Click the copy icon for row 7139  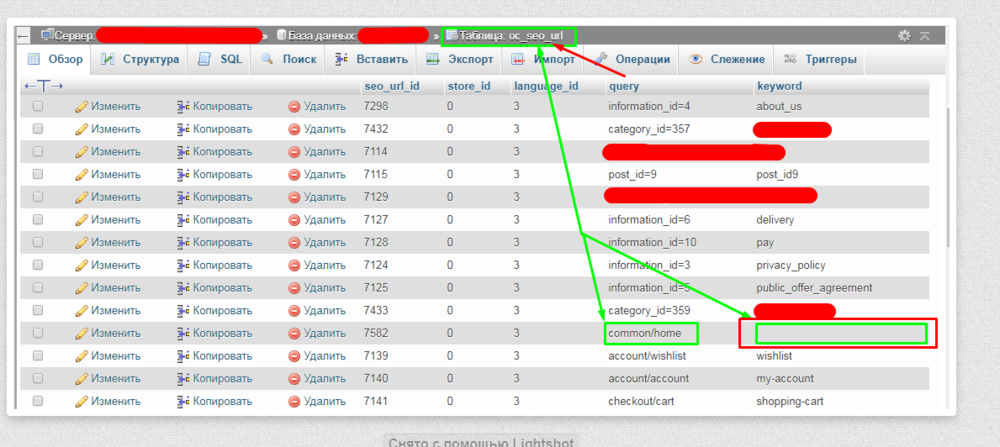[183, 356]
